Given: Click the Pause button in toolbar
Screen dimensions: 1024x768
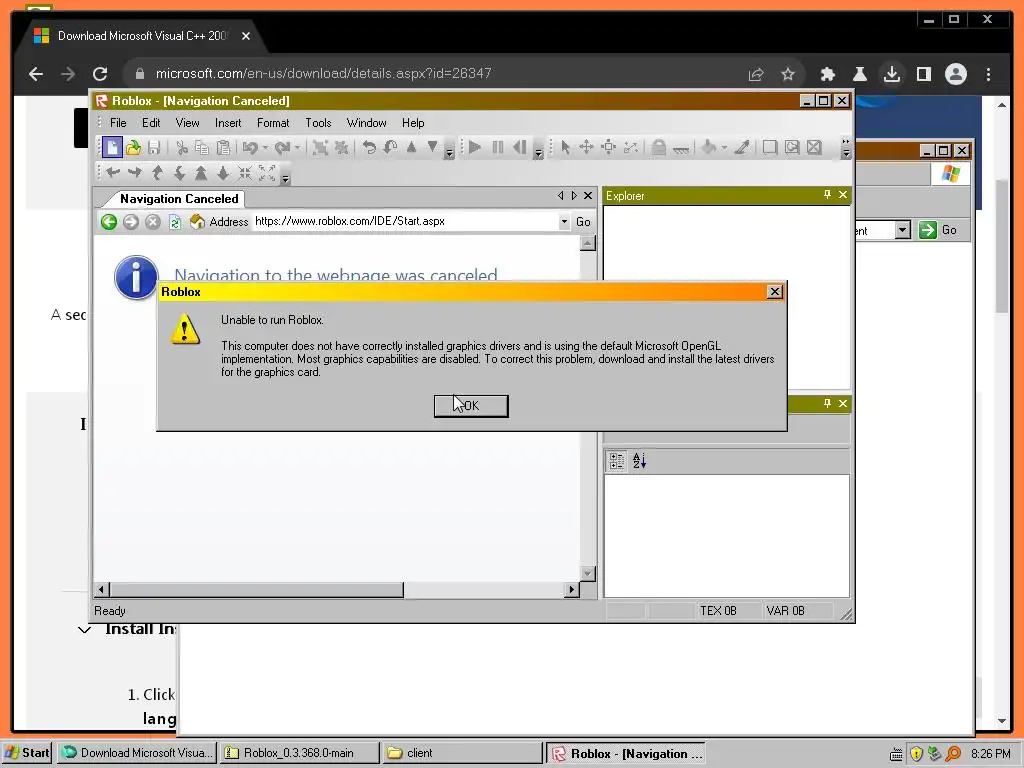Looking at the screenshot, I should (498, 148).
